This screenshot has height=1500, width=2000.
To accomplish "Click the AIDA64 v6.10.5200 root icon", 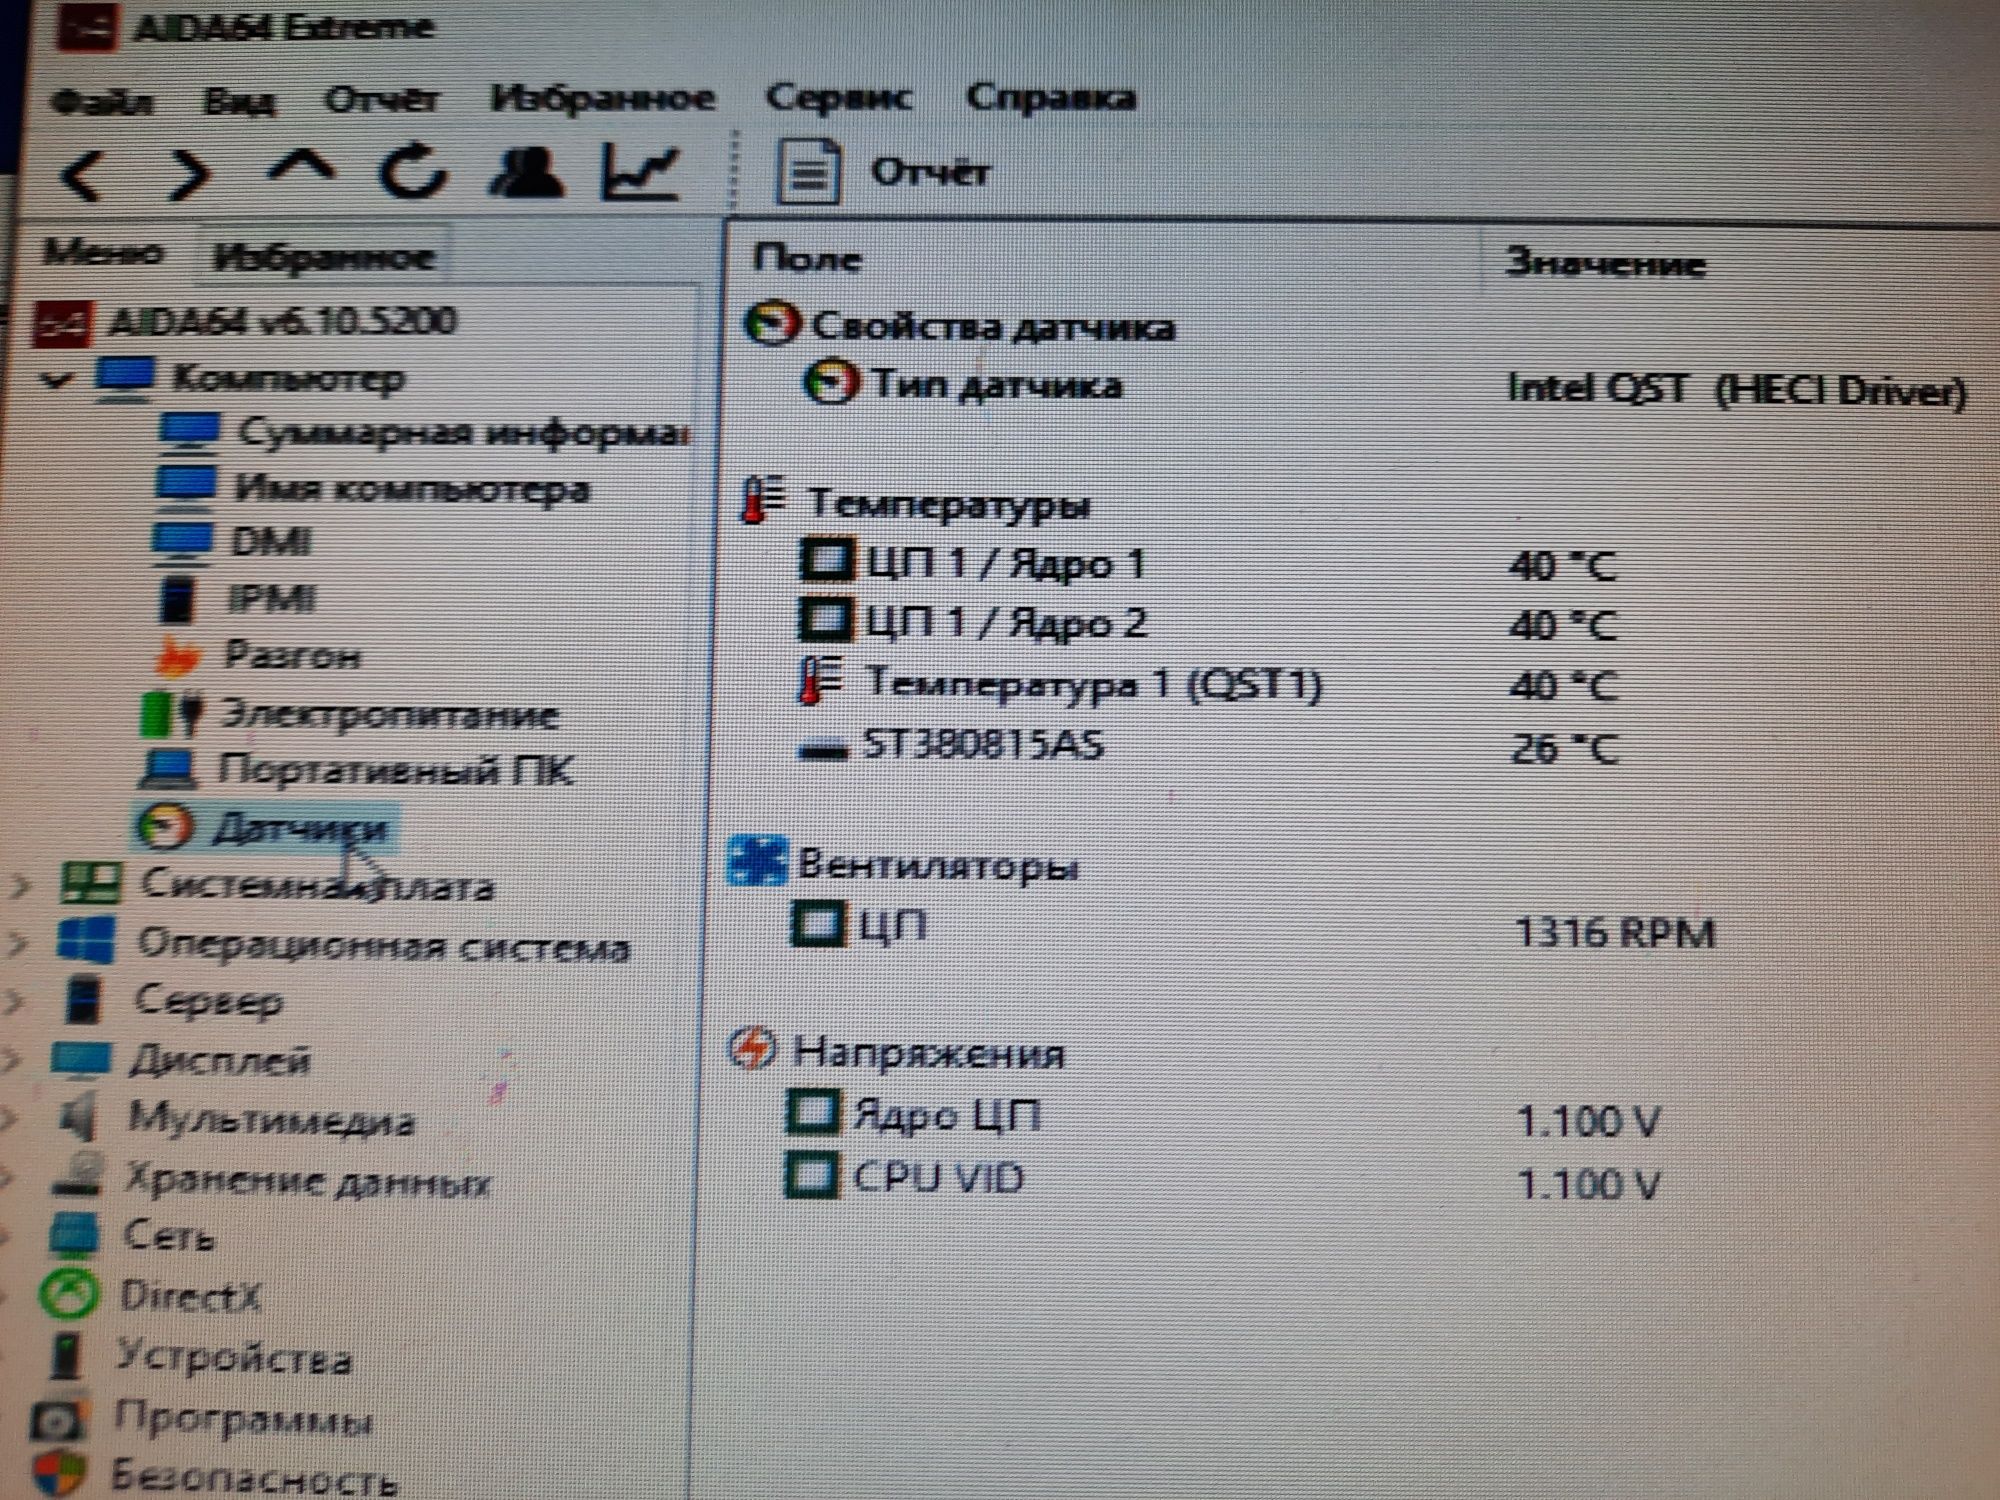I will click(x=63, y=324).
